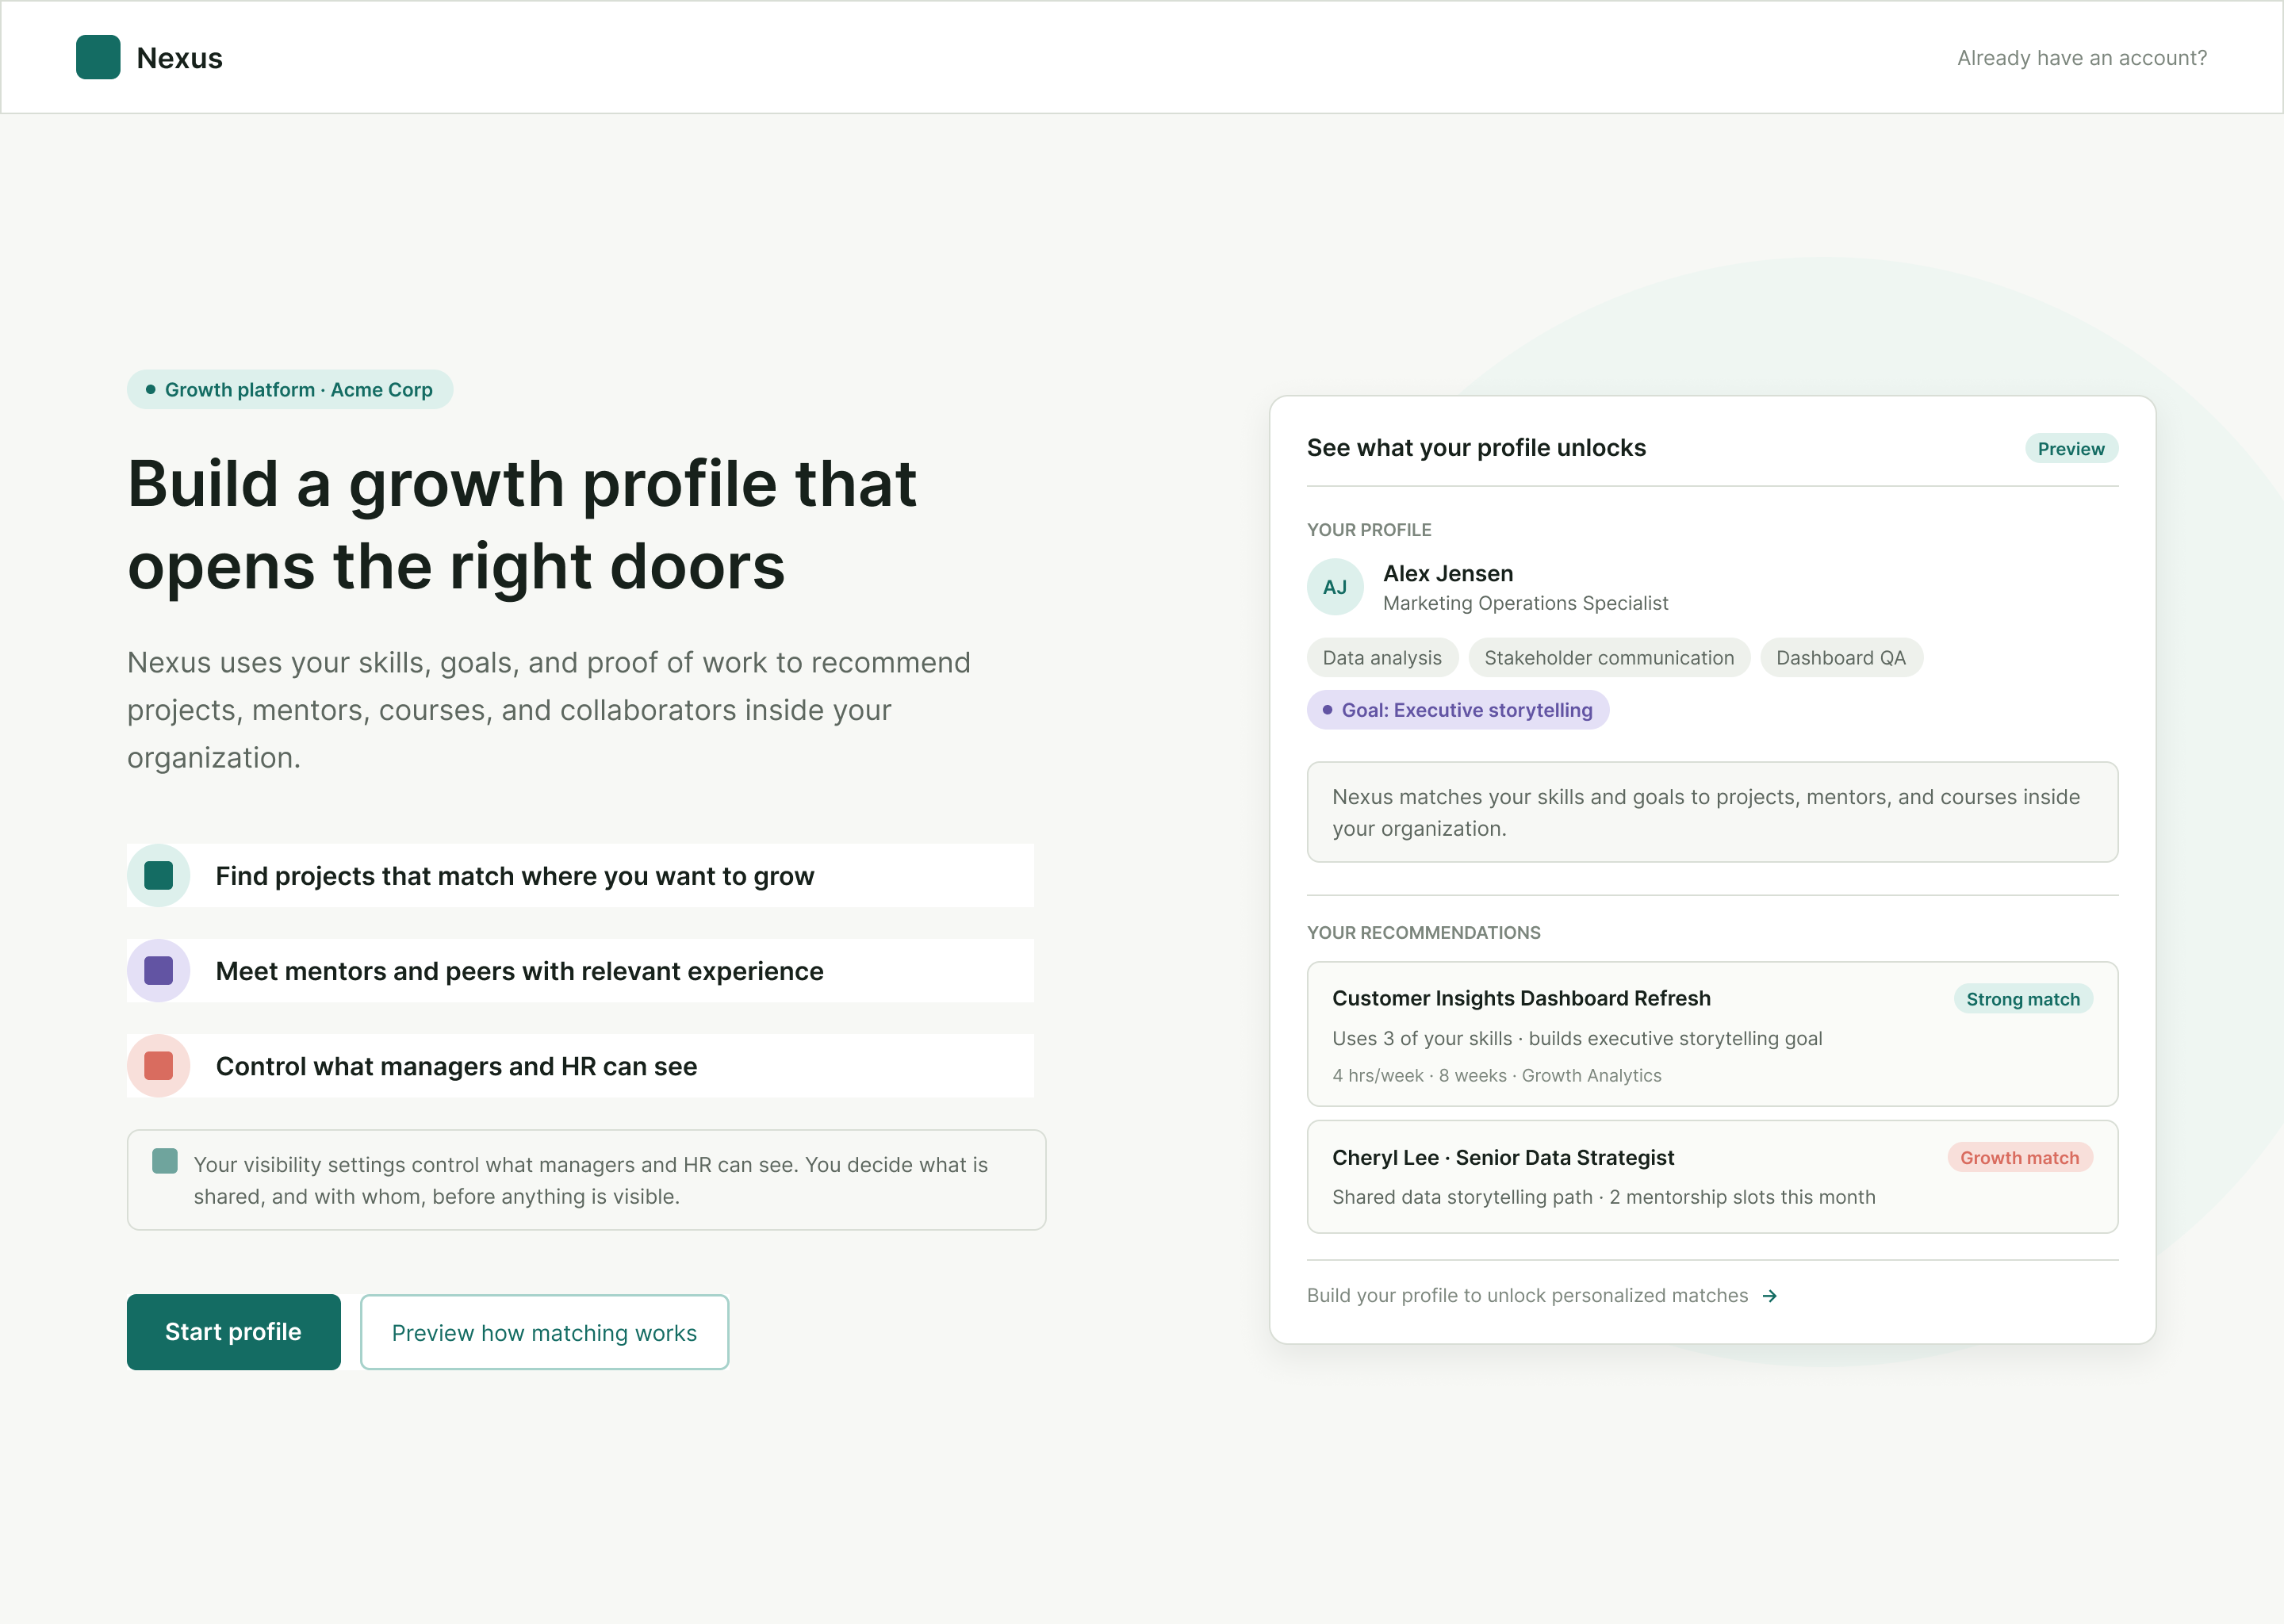Image resolution: width=2284 pixels, height=1624 pixels.
Task: Click the visibility settings note icon
Action: click(x=165, y=1161)
